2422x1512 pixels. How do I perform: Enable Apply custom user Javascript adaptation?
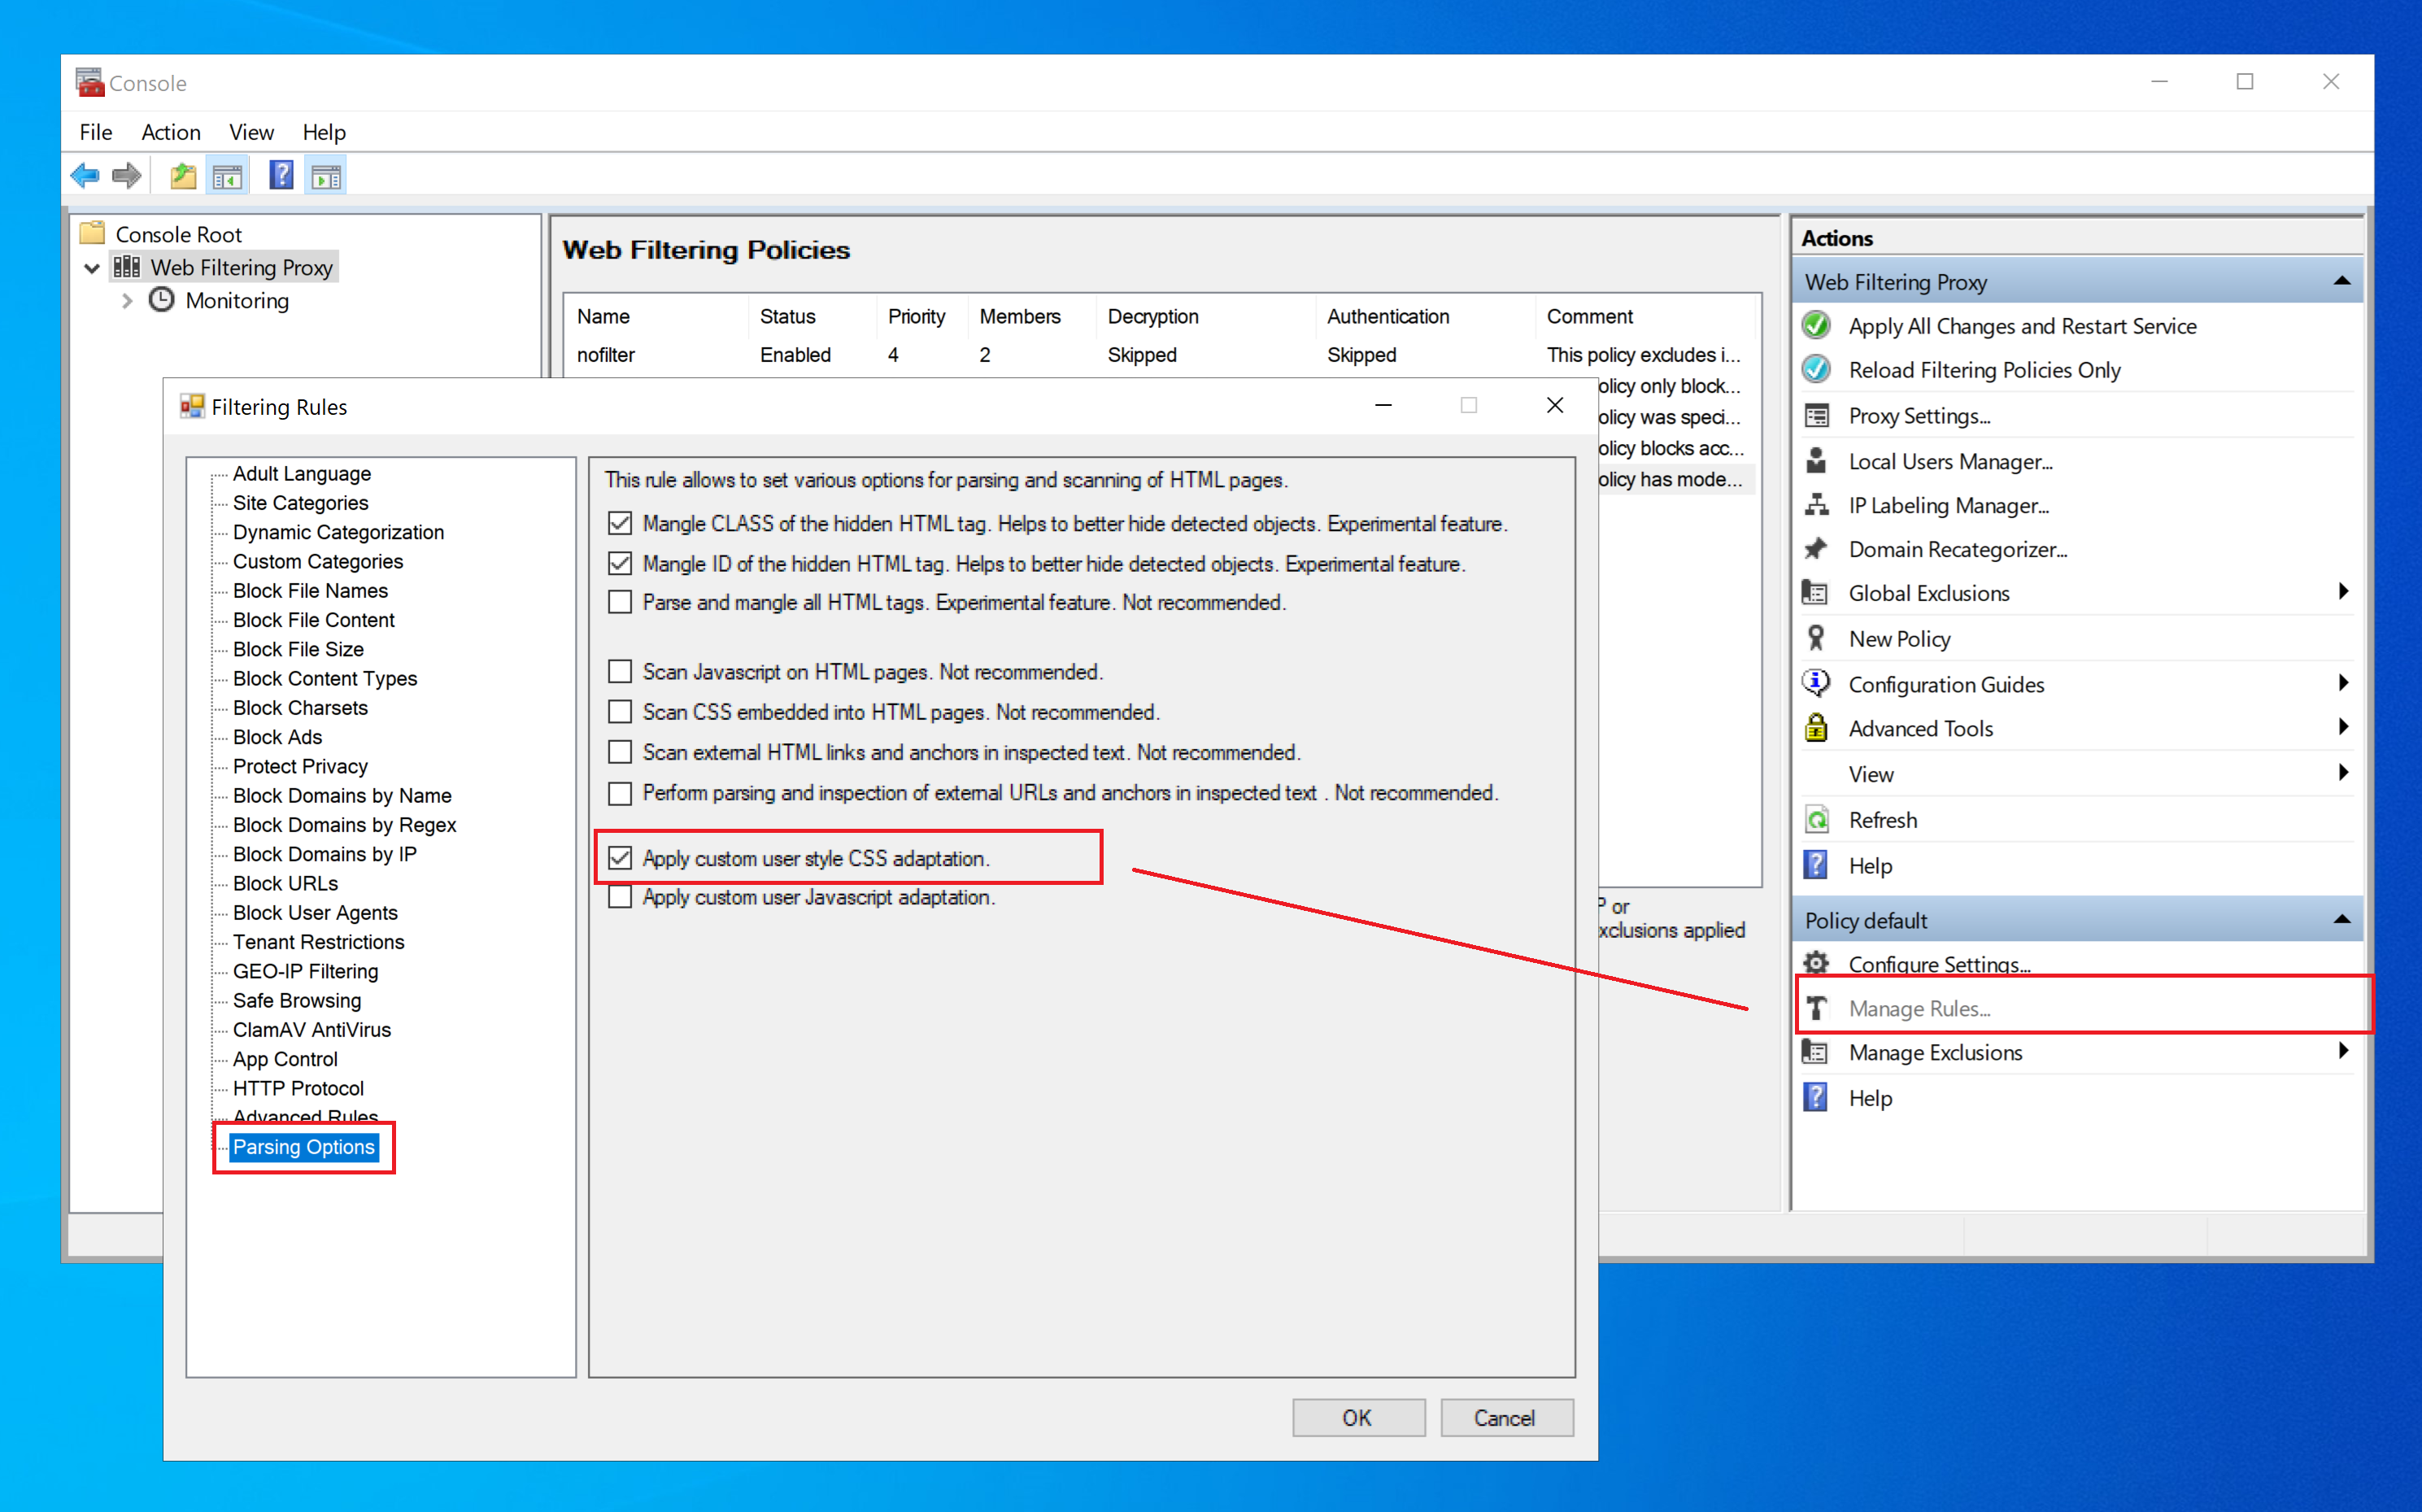click(x=620, y=898)
